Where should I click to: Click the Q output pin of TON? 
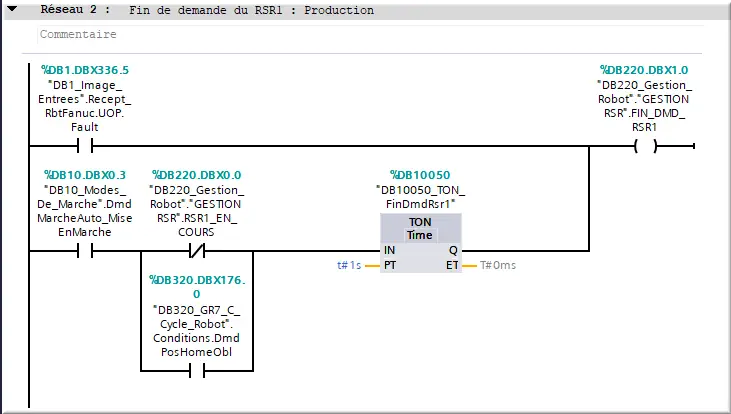(x=453, y=250)
